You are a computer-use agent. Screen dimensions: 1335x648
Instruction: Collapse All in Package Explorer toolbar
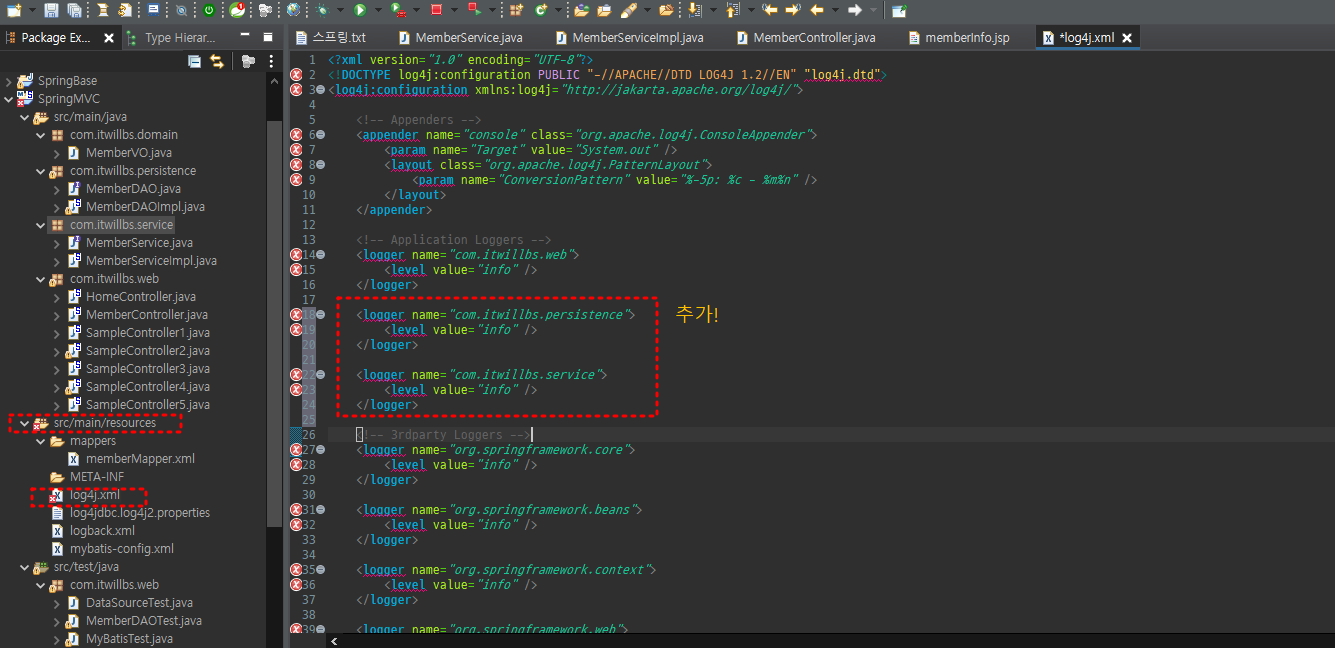pyautogui.click(x=195, y=61)
